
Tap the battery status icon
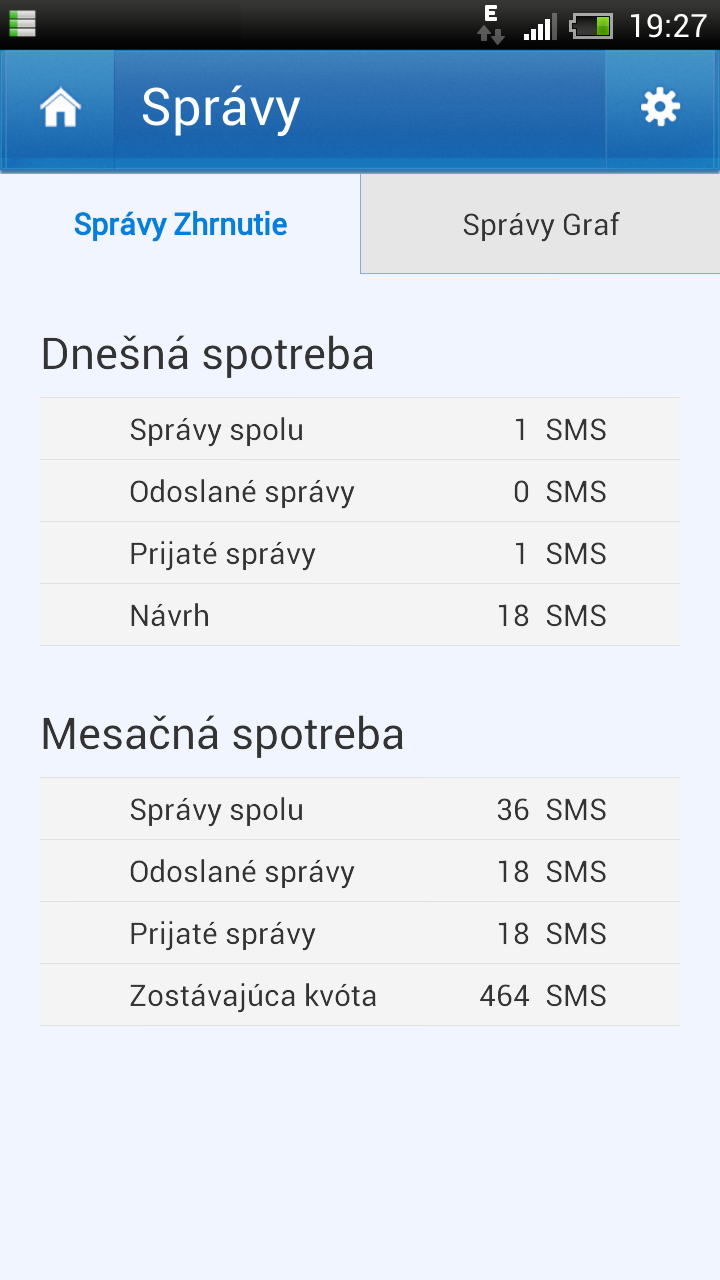click(x=592, y=26)
